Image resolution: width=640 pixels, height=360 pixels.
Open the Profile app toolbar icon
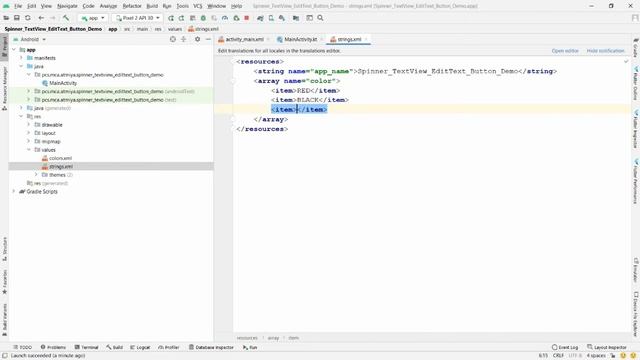point(225,18)
